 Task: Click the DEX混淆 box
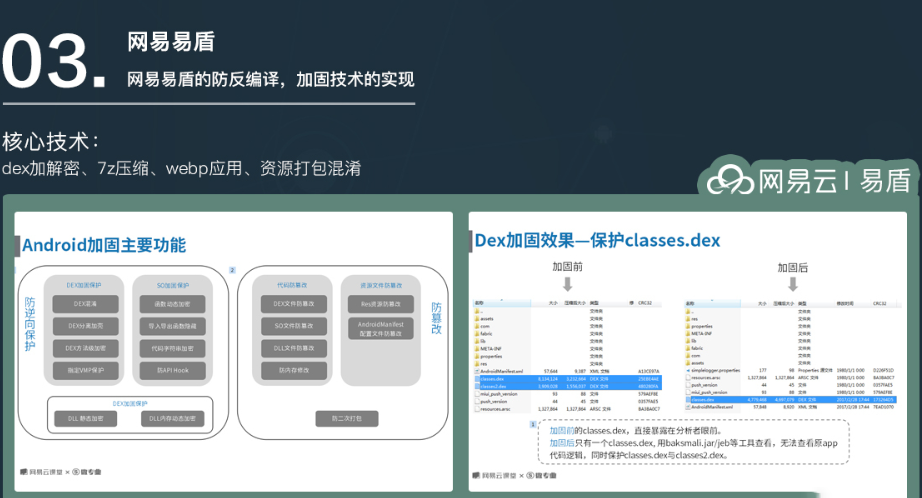coord(86,304)
